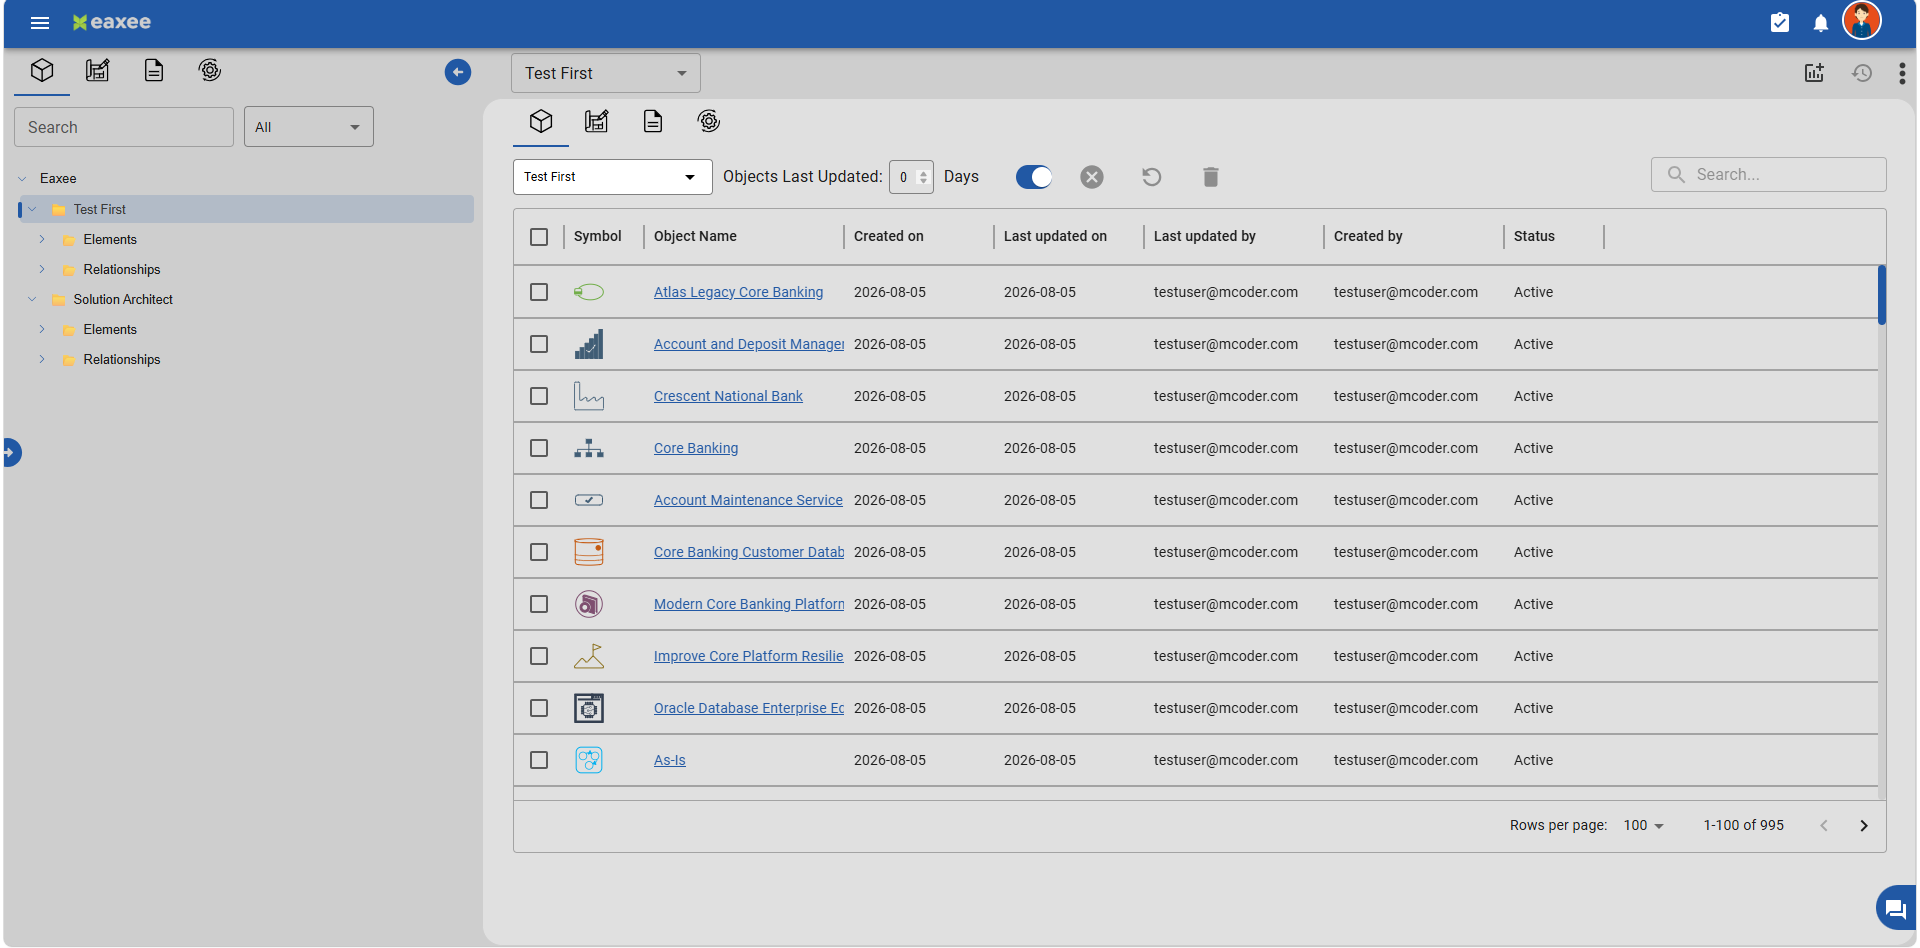This screenshot has height=948, width=1920.
Task: Collapse the Eaxee root tree node
Action: (x=22, y=179)
